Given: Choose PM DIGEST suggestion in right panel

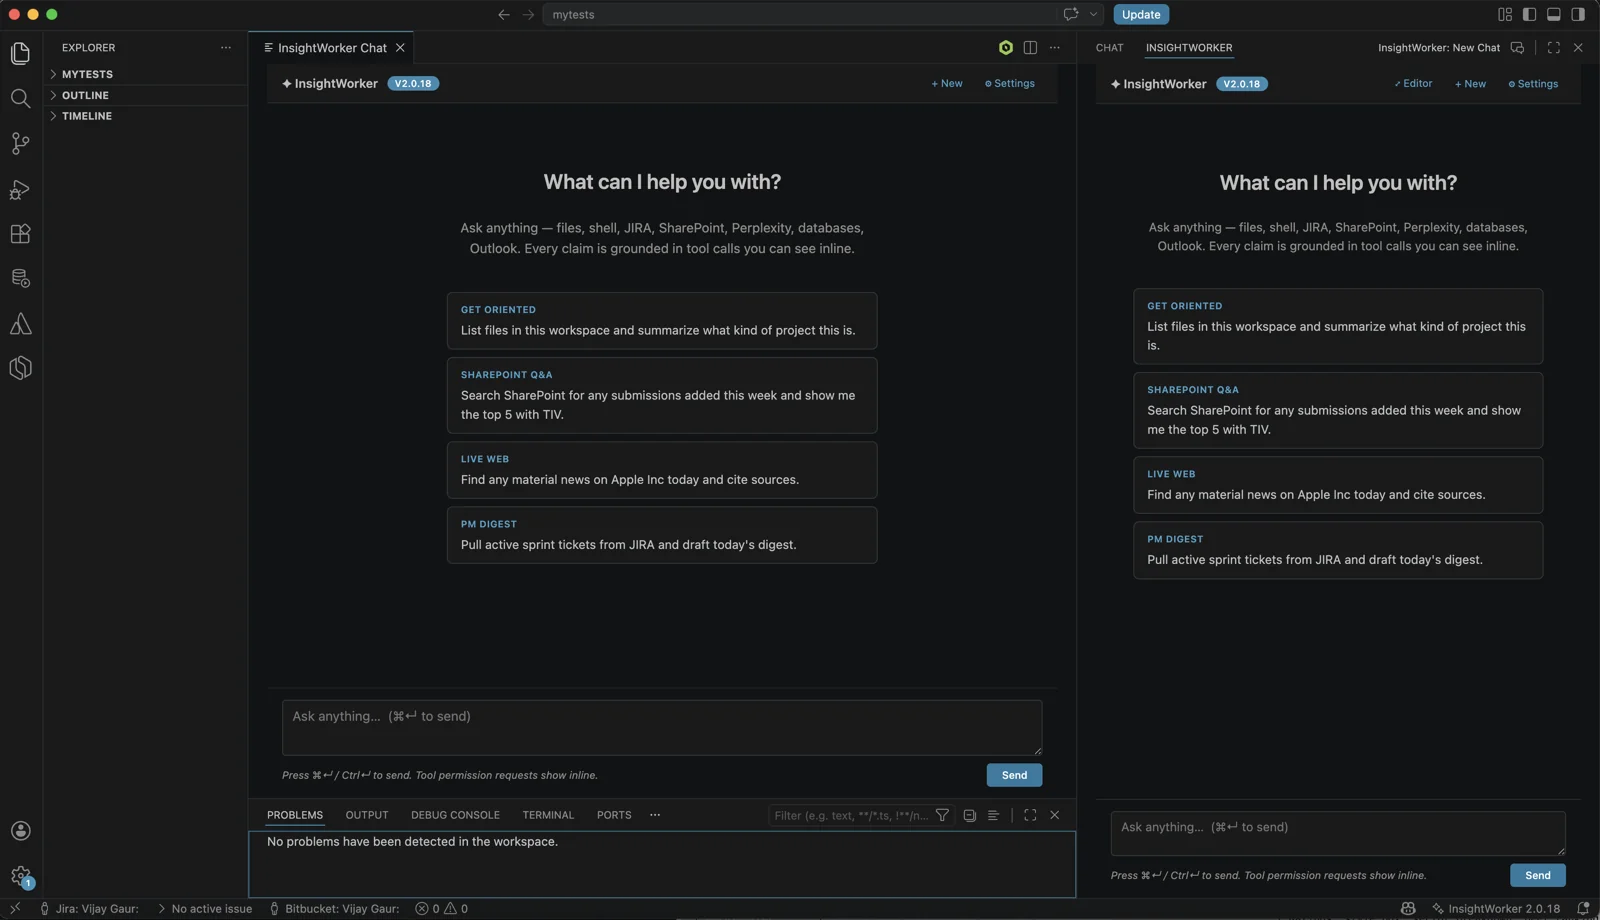Looking at the screenshot, I should 1338,550.
